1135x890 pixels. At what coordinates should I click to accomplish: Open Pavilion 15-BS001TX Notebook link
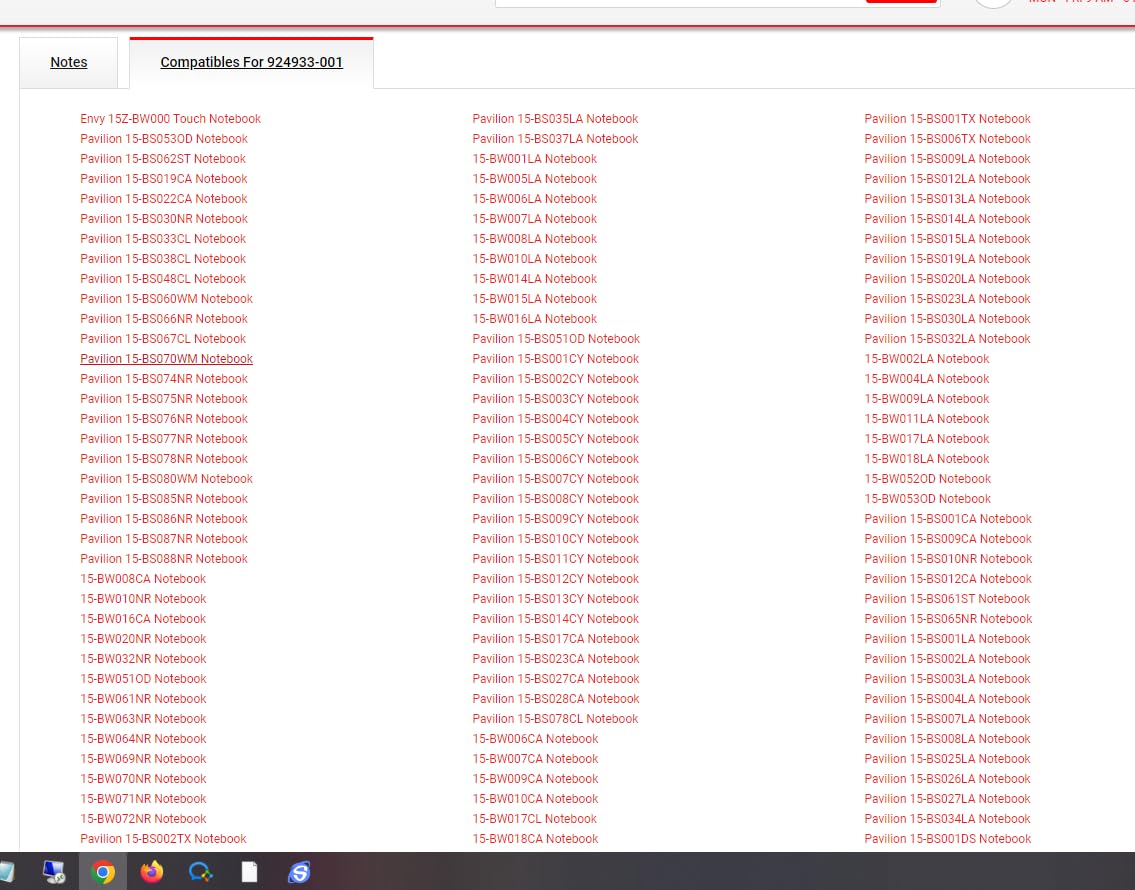tap(948, 119)
